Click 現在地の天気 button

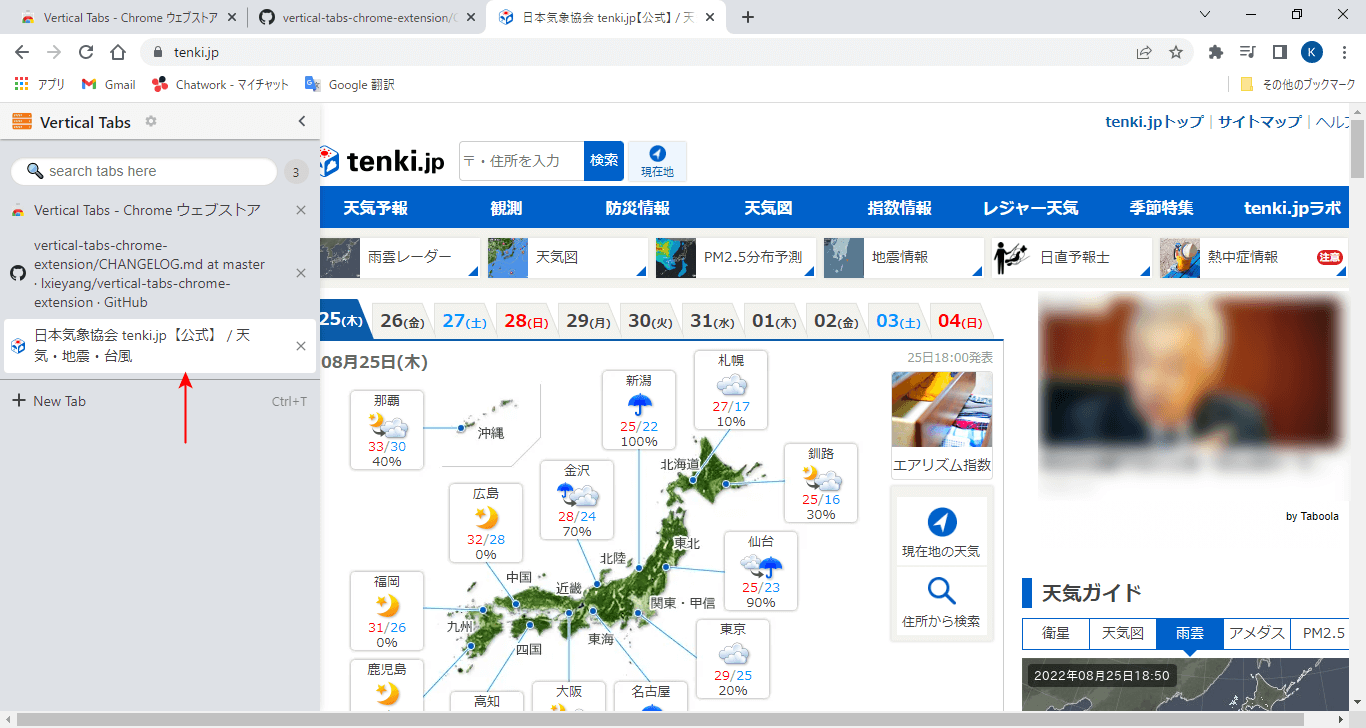click(941, 532)
